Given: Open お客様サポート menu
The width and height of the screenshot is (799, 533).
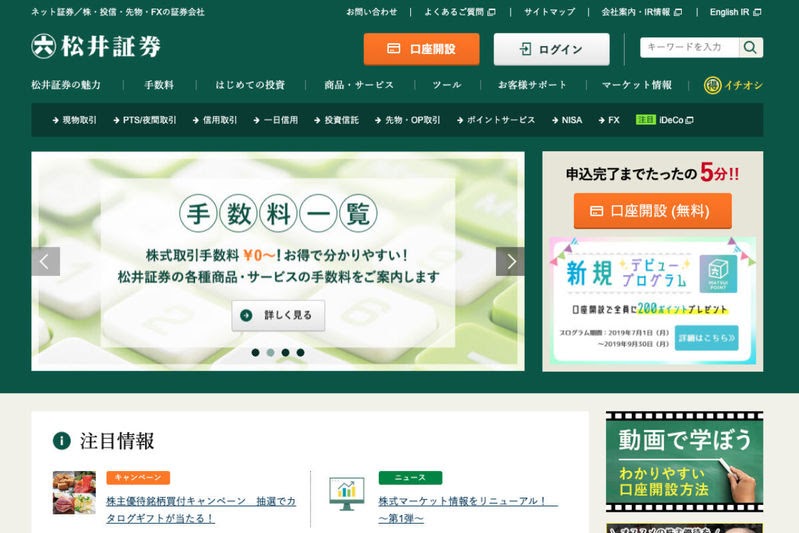Looking at the screenshot, I should (x=532, y=85).
